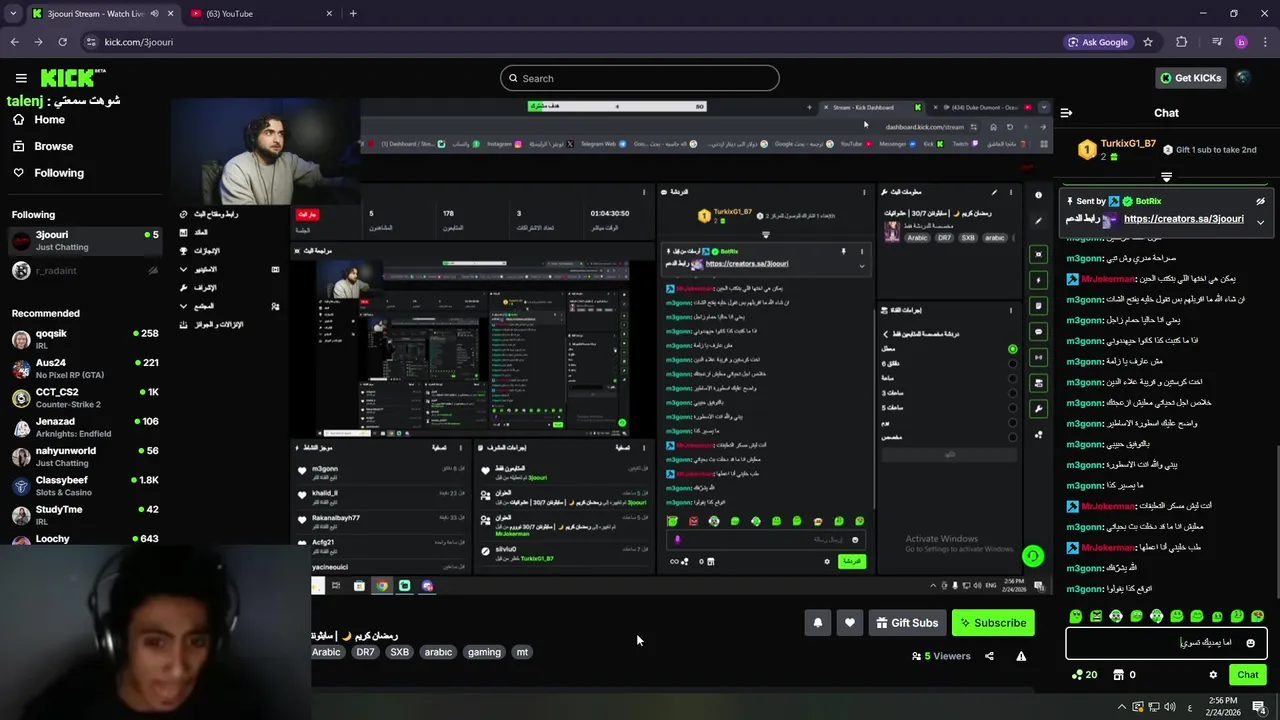Click the share stream icon
The height and width of the screenshot is (720, 1280).
click(989, 656)
